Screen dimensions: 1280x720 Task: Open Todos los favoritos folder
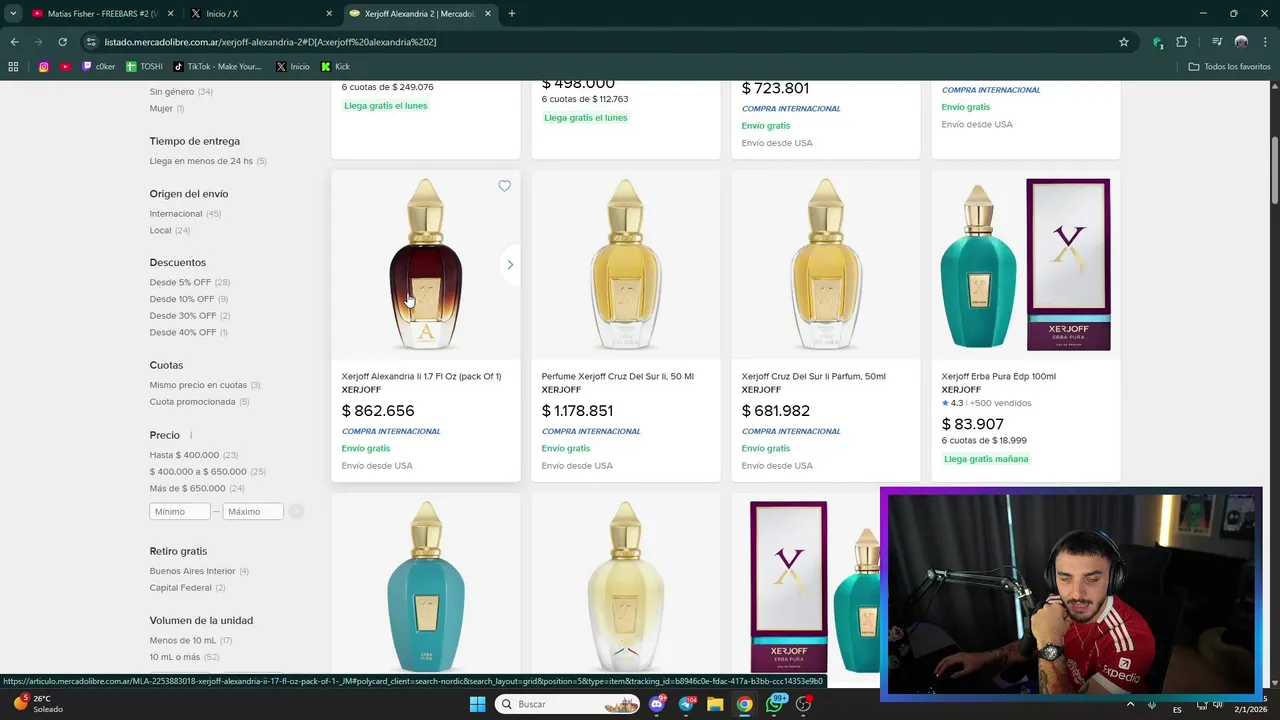click(1229, 67)
